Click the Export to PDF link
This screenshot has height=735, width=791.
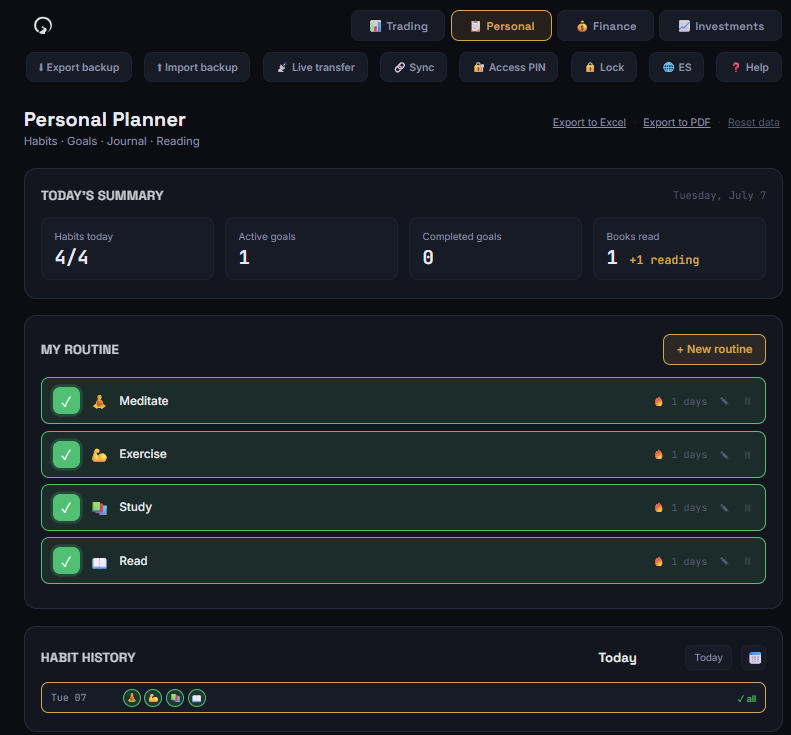pyautogui.click(x=676, y=123)
